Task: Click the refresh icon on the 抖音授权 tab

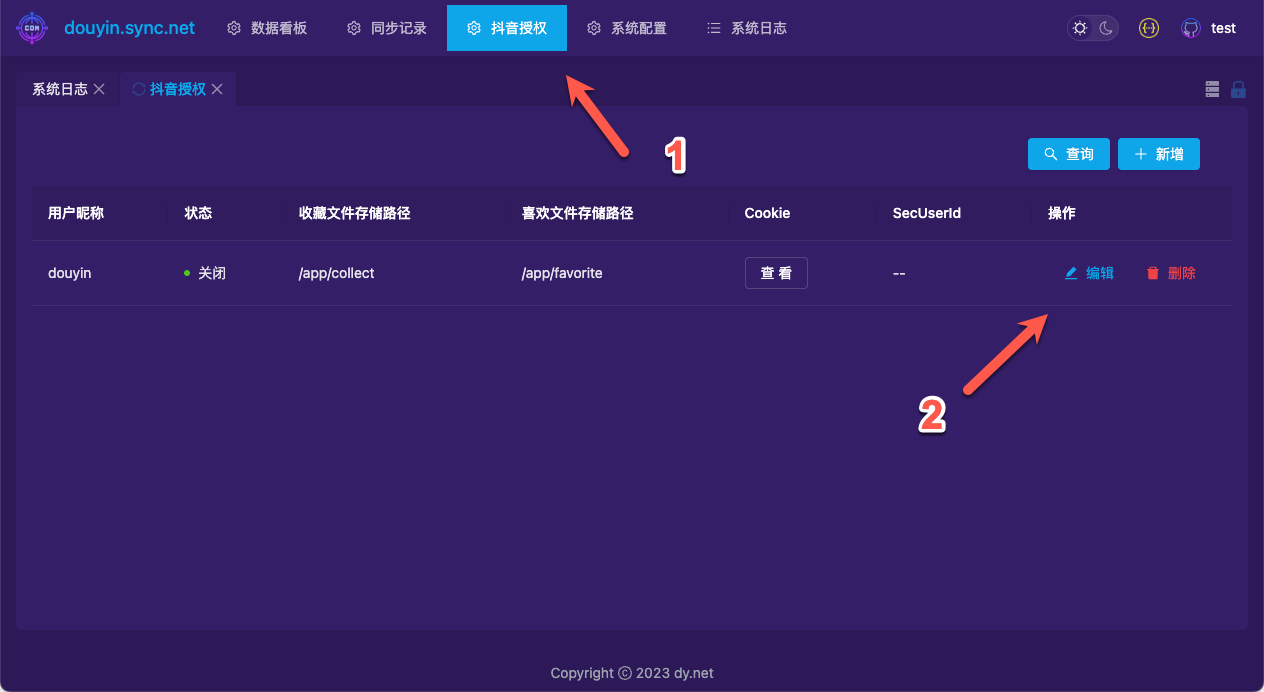Action: pyautogui.click(x=137, y=88)
